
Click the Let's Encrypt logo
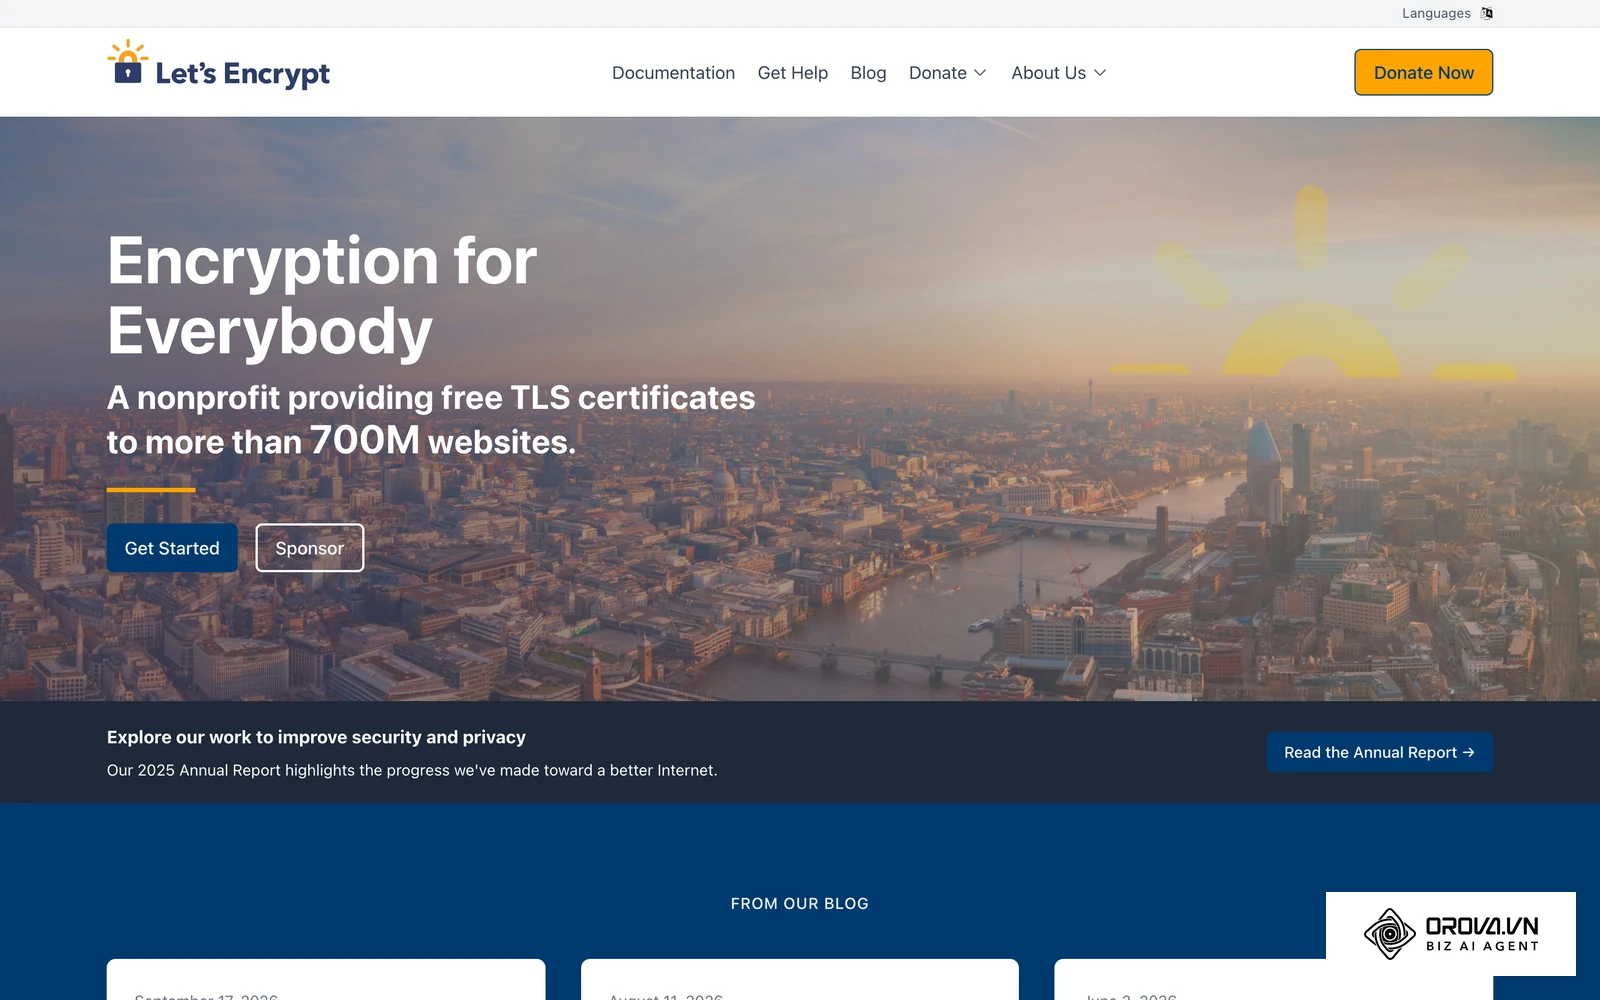[218, 65]
